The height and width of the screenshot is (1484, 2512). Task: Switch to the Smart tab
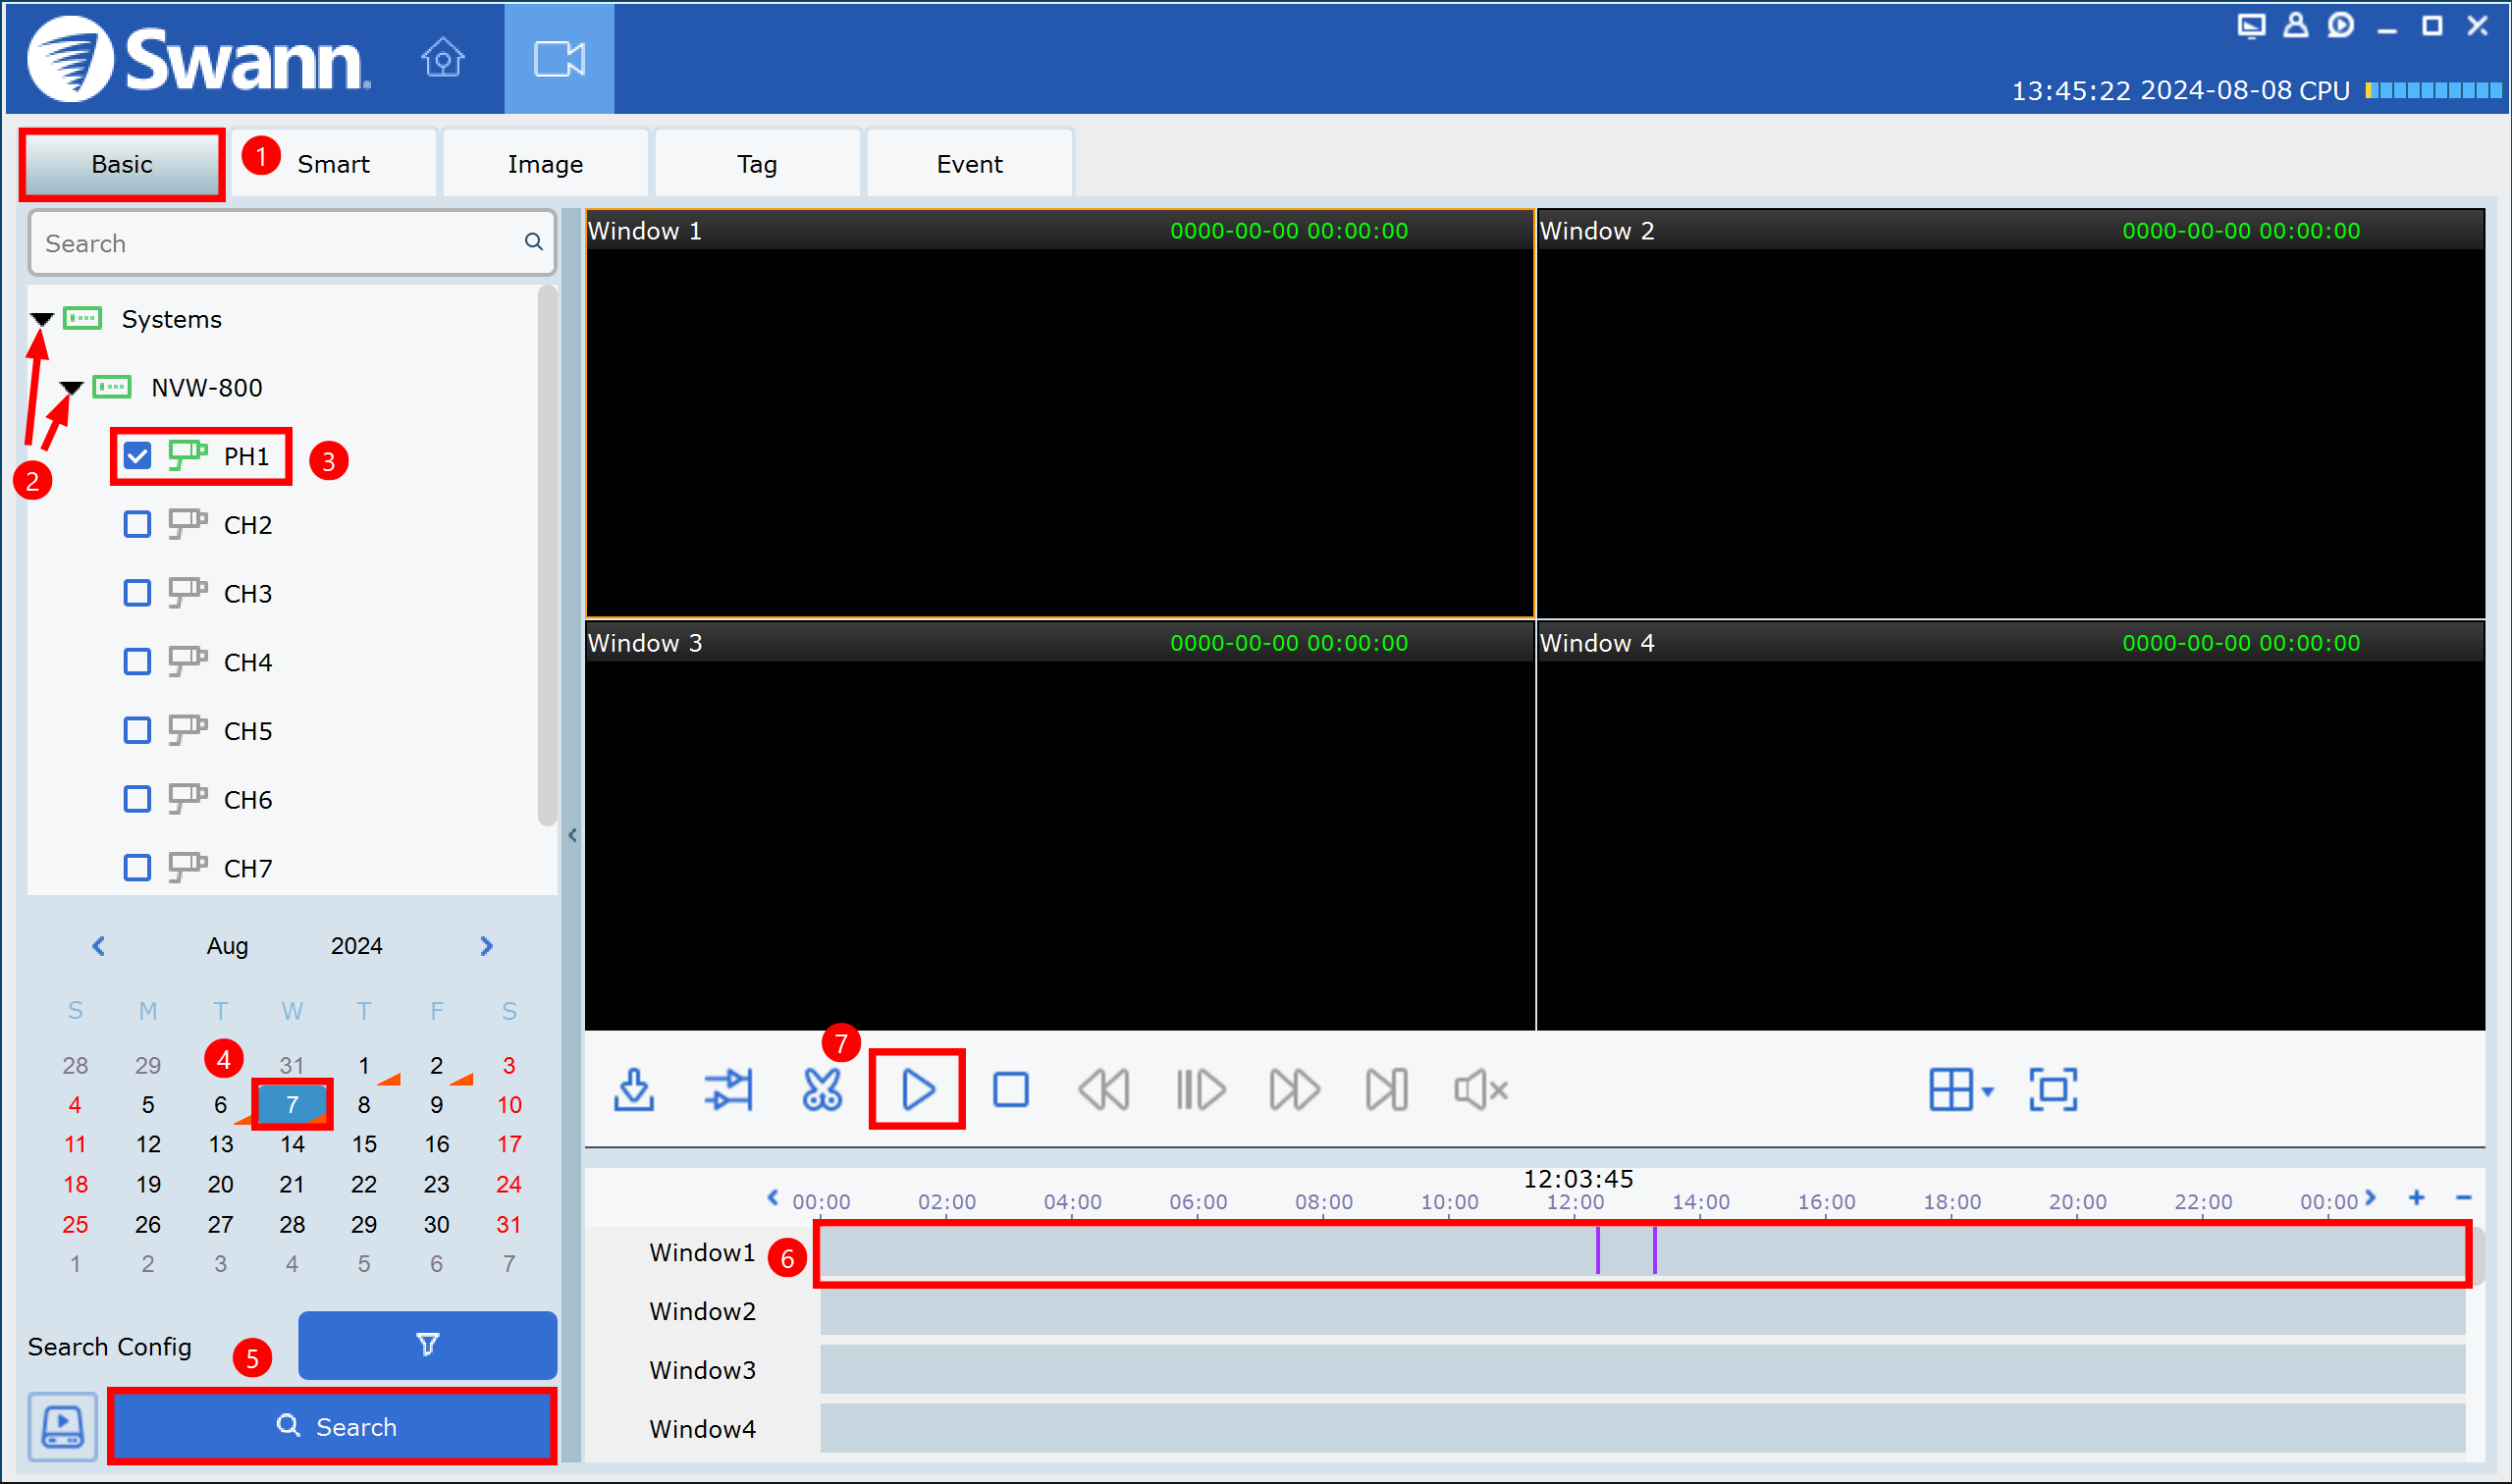click(334, 164)
